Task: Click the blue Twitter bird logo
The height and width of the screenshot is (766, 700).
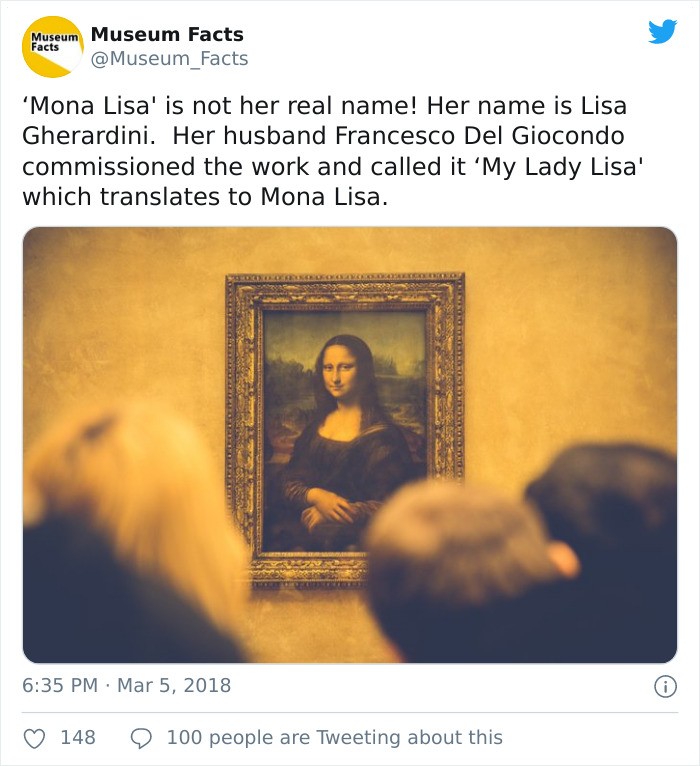Action: [662, 32]
